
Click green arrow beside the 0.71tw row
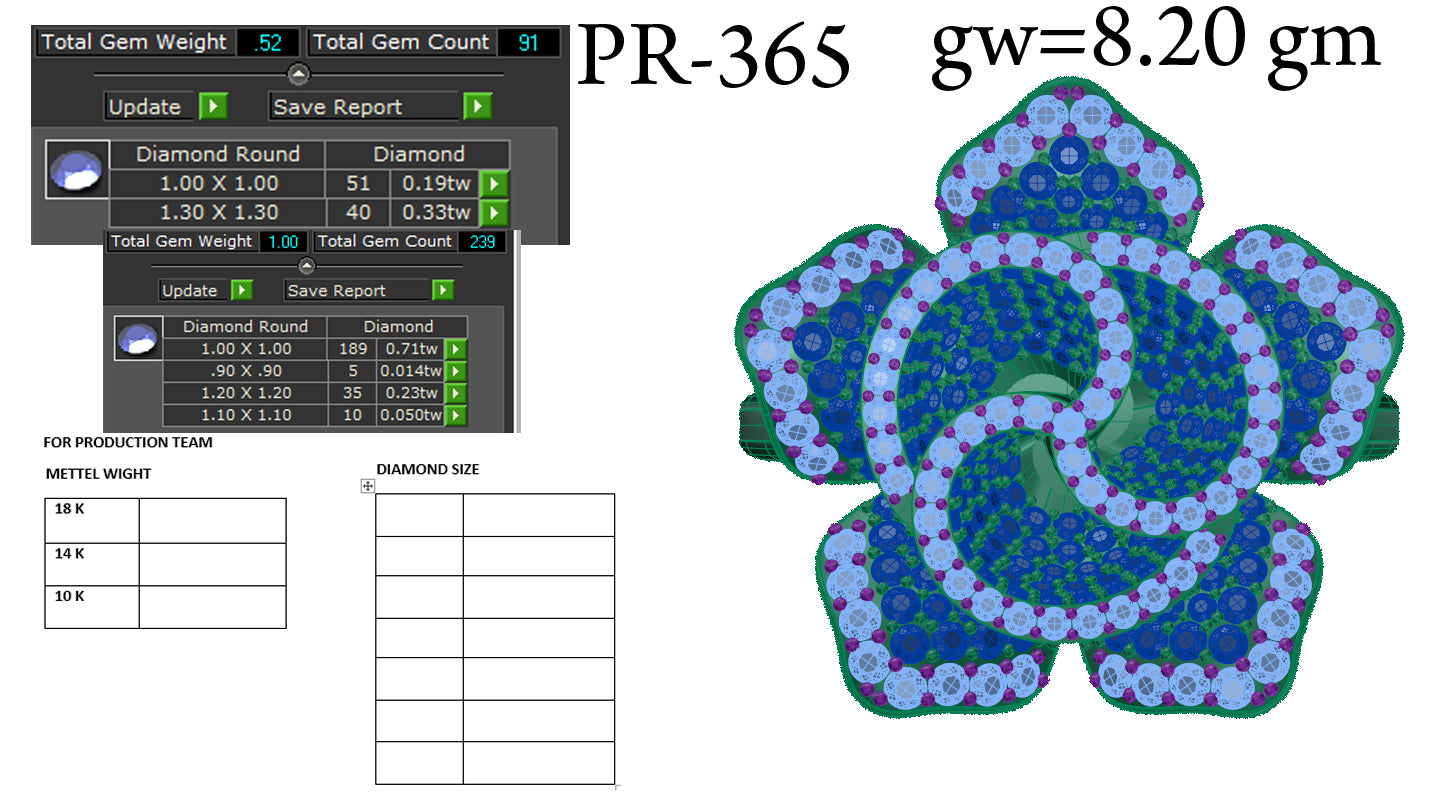tap(455, 349)
